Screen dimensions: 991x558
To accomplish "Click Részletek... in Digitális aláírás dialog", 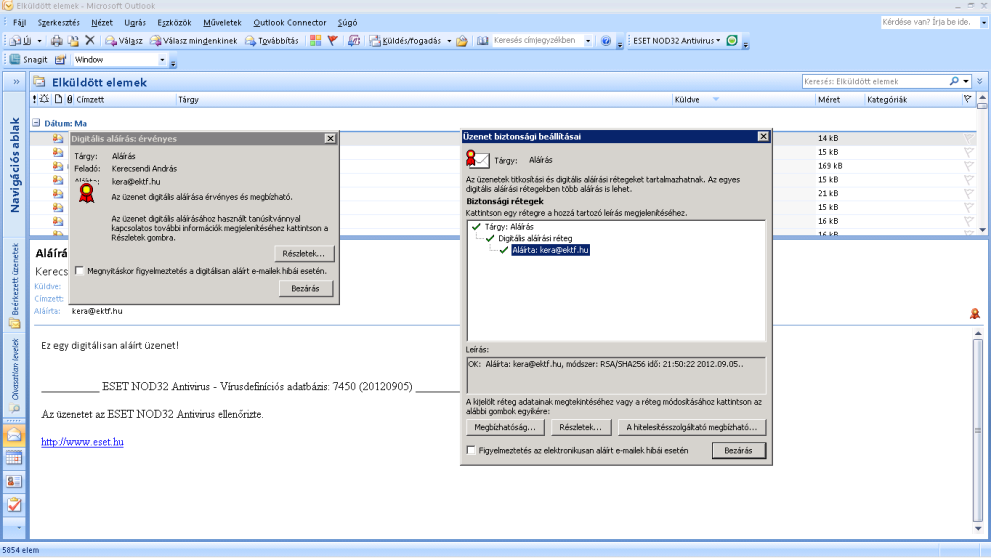I will pos(304,253).
